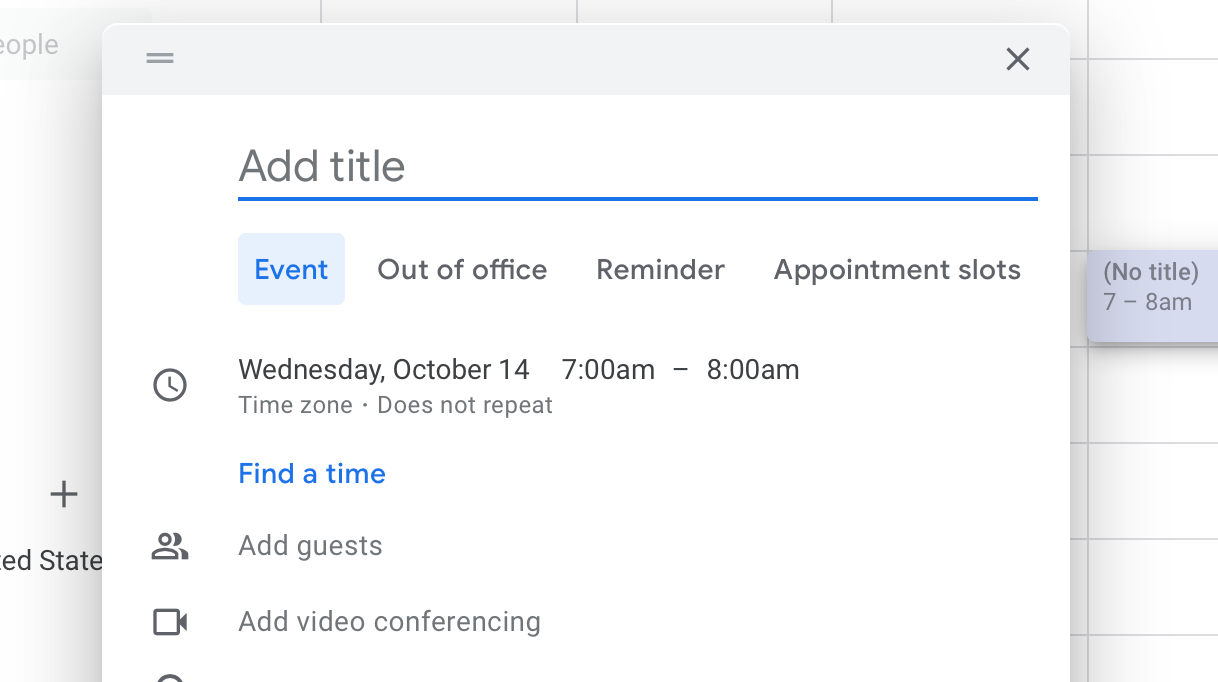This screenshot has height=682, width=1218.
Task: Open the Wednesday, October 14 date picker
Action: click(384, 370)
